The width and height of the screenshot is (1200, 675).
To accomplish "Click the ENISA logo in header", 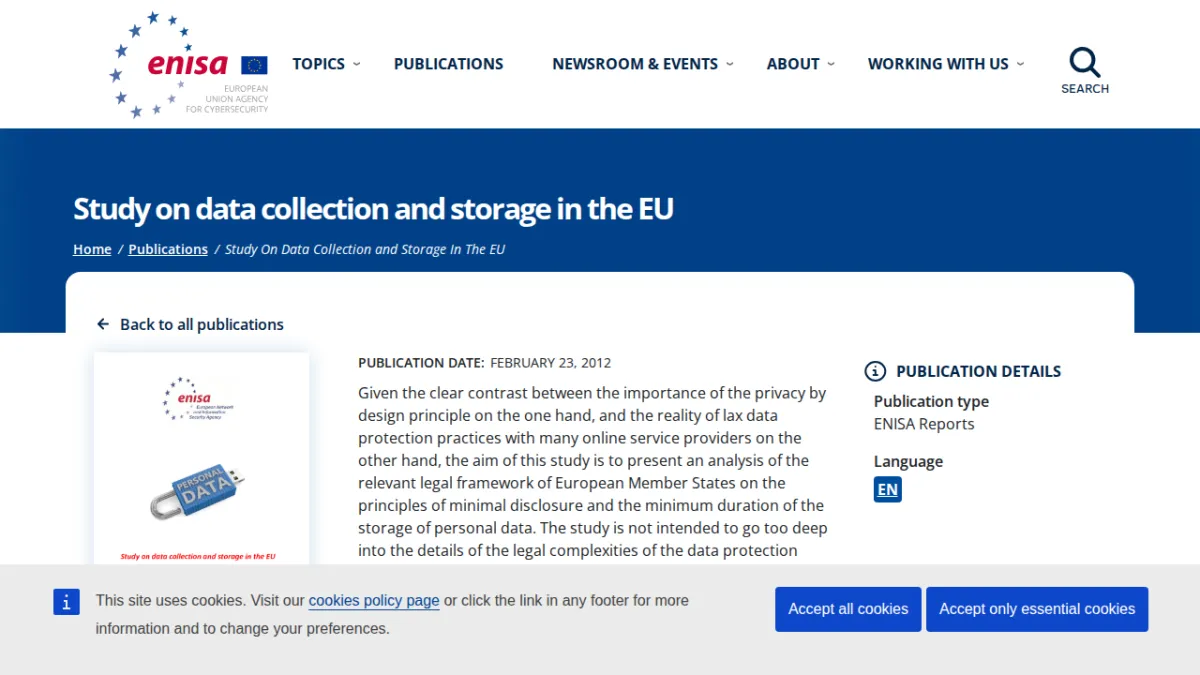I will [x=188, y=65].
